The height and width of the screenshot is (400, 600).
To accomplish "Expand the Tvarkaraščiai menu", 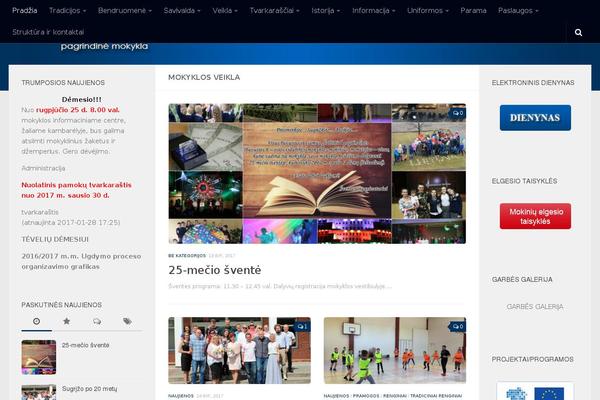I will coord(274,11).
